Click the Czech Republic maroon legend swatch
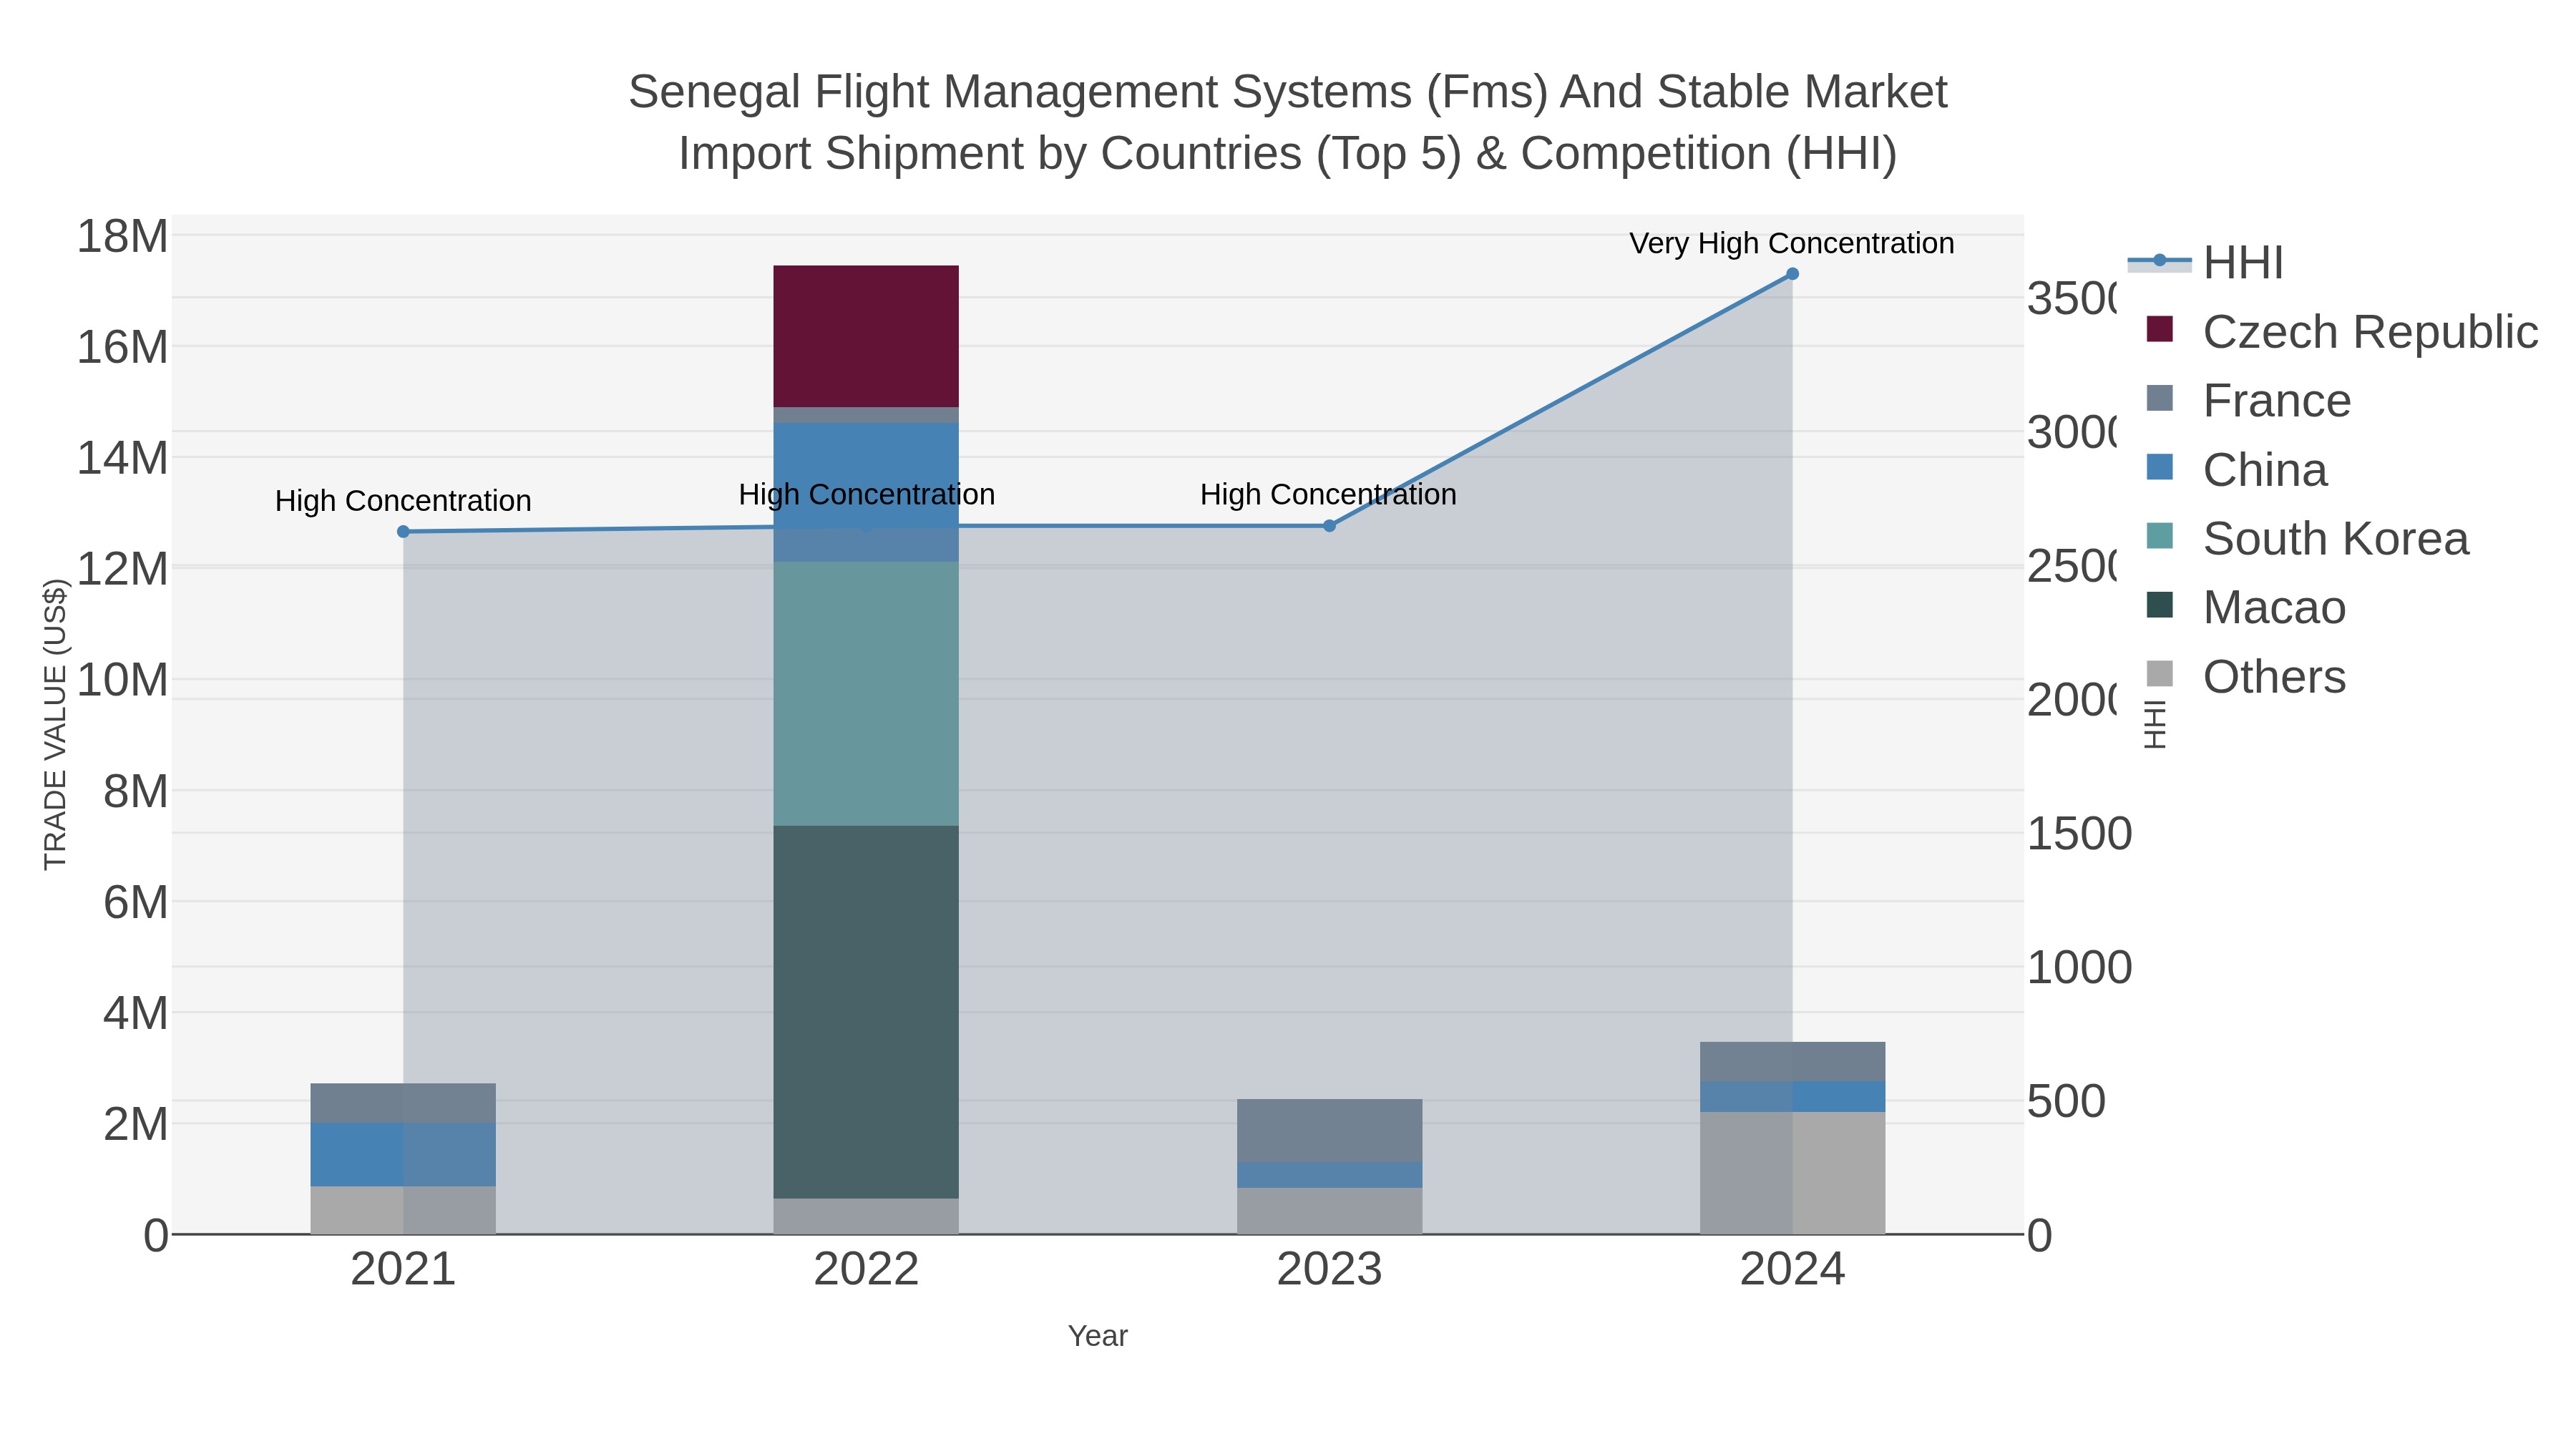Image resolution: width=2576 pixels, height=1449 pixels. coord(2160,329)
